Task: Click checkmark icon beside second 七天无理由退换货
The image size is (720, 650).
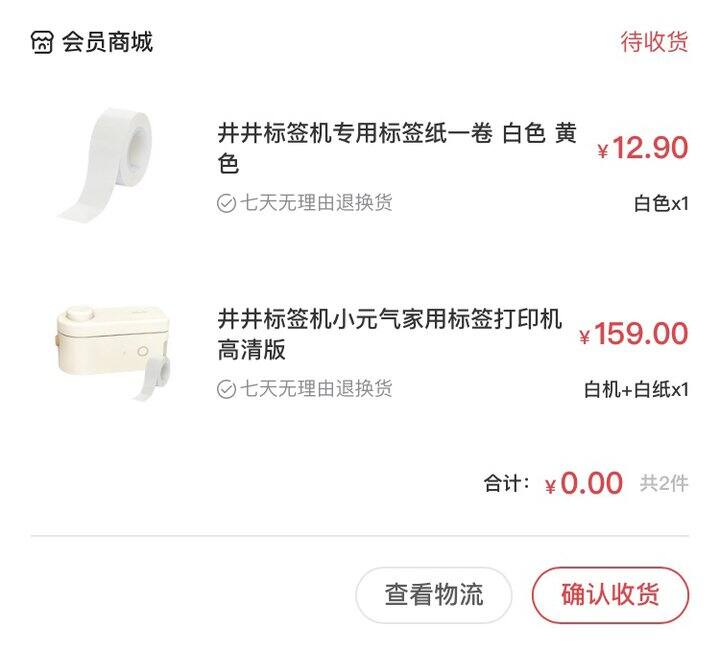Action: tap(226, 389)
